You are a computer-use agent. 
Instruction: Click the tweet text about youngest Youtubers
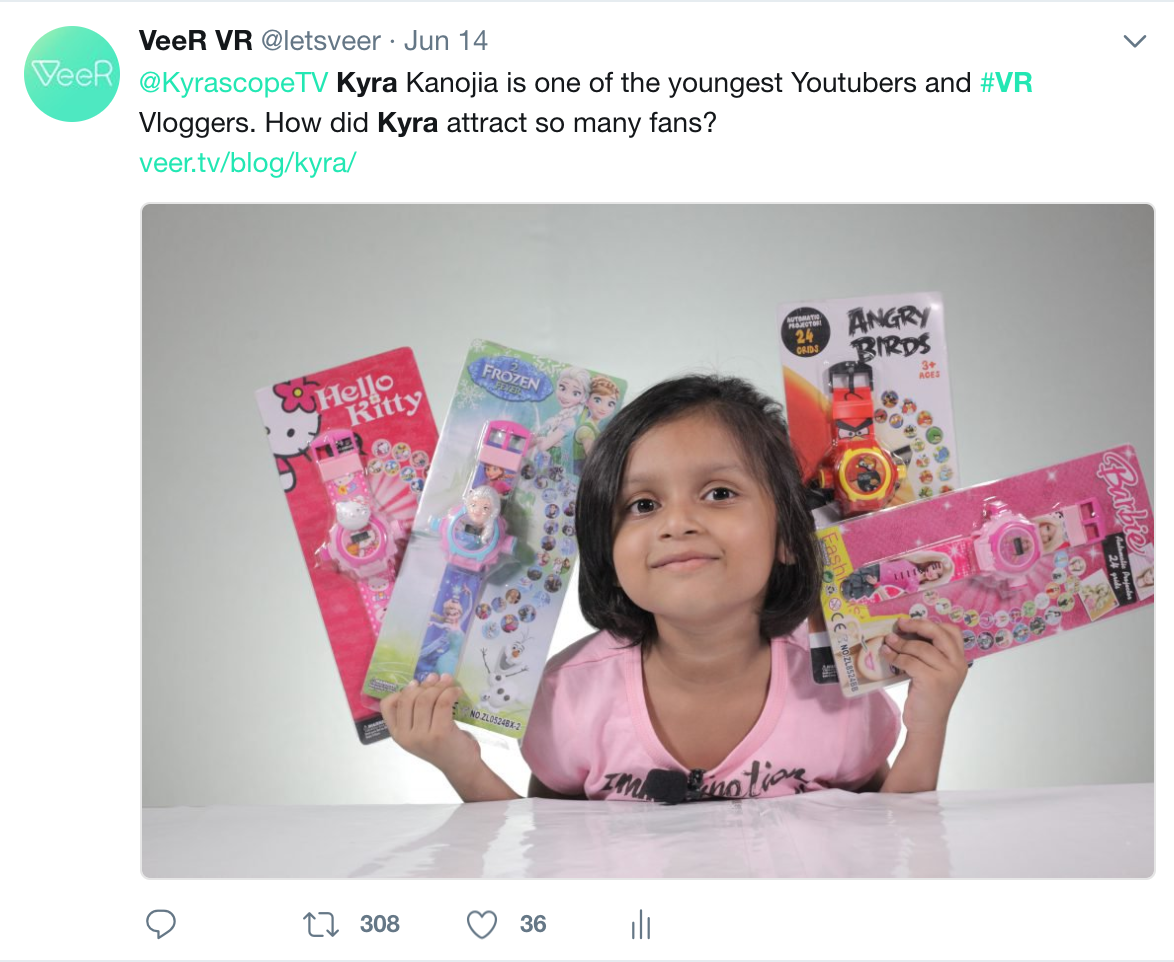(586, 103)
